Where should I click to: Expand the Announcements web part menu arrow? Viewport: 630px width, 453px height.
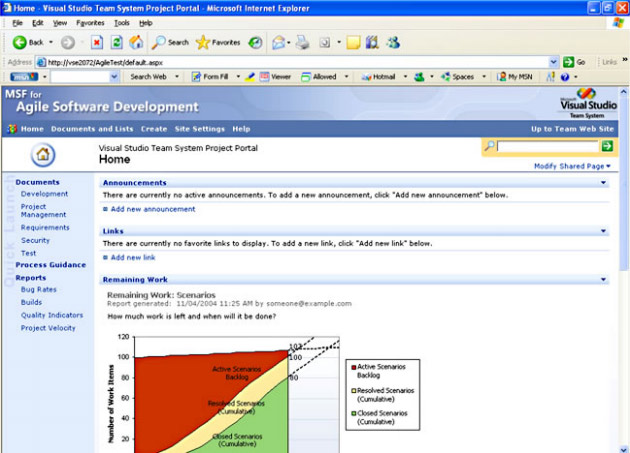(603, 182)
